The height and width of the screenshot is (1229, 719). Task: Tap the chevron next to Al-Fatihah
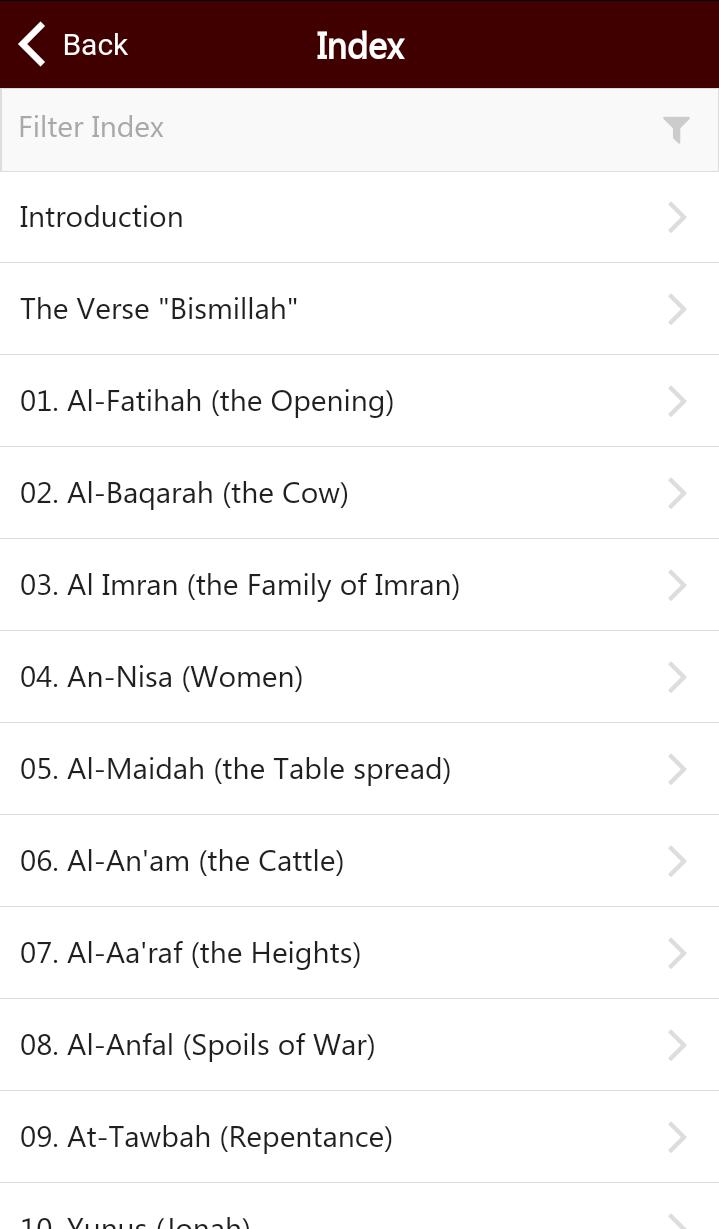click(677, 401)
